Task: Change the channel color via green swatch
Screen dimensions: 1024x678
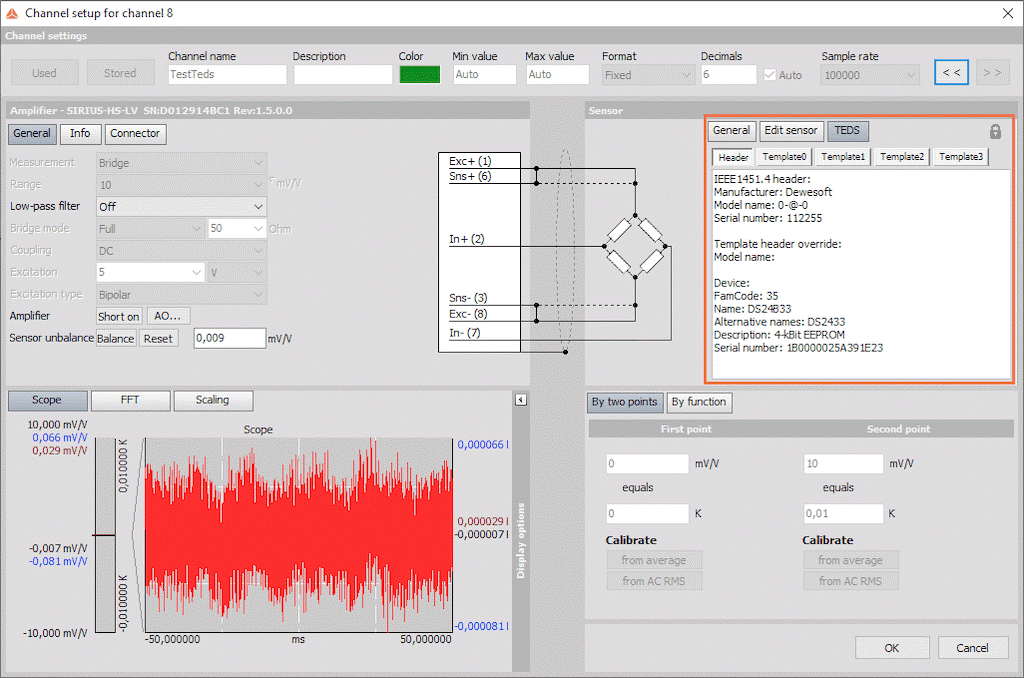Action: coord(420,72)
